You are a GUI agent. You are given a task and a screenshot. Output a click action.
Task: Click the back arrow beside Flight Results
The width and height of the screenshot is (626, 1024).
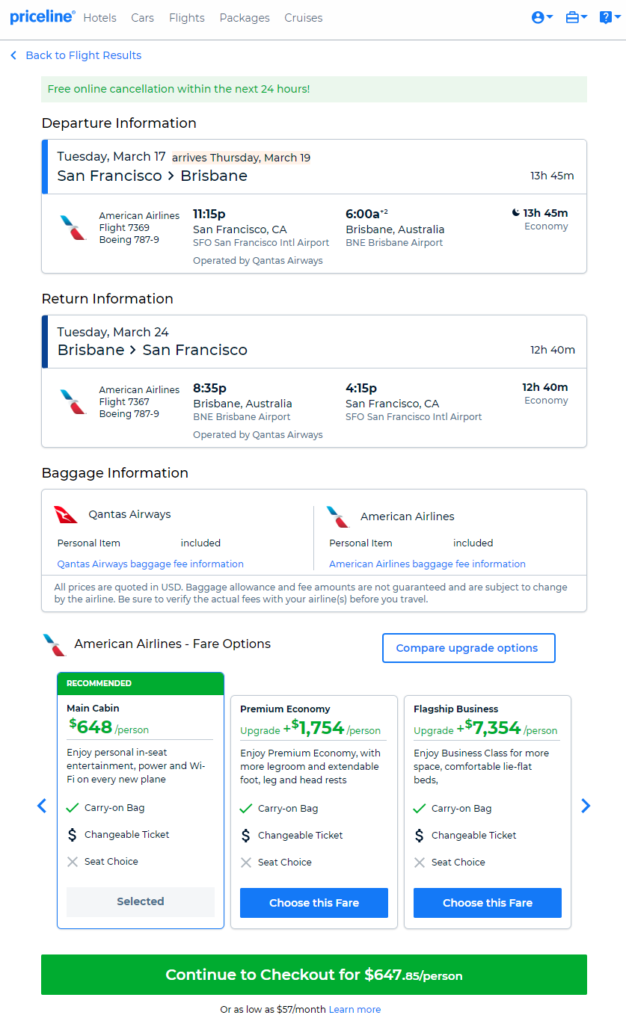(14, 56)
